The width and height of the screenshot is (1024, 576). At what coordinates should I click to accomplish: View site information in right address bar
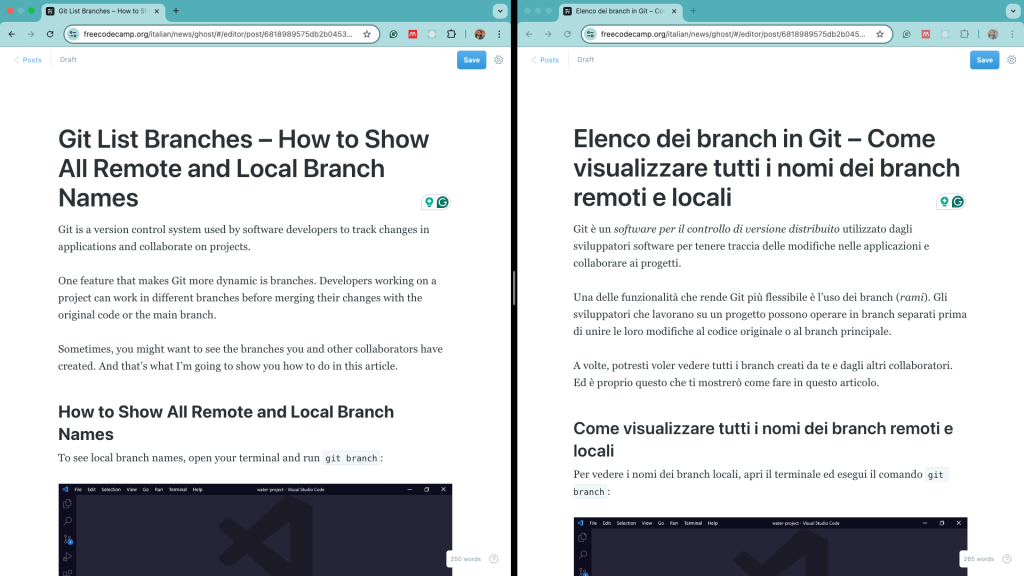(590, 34)
